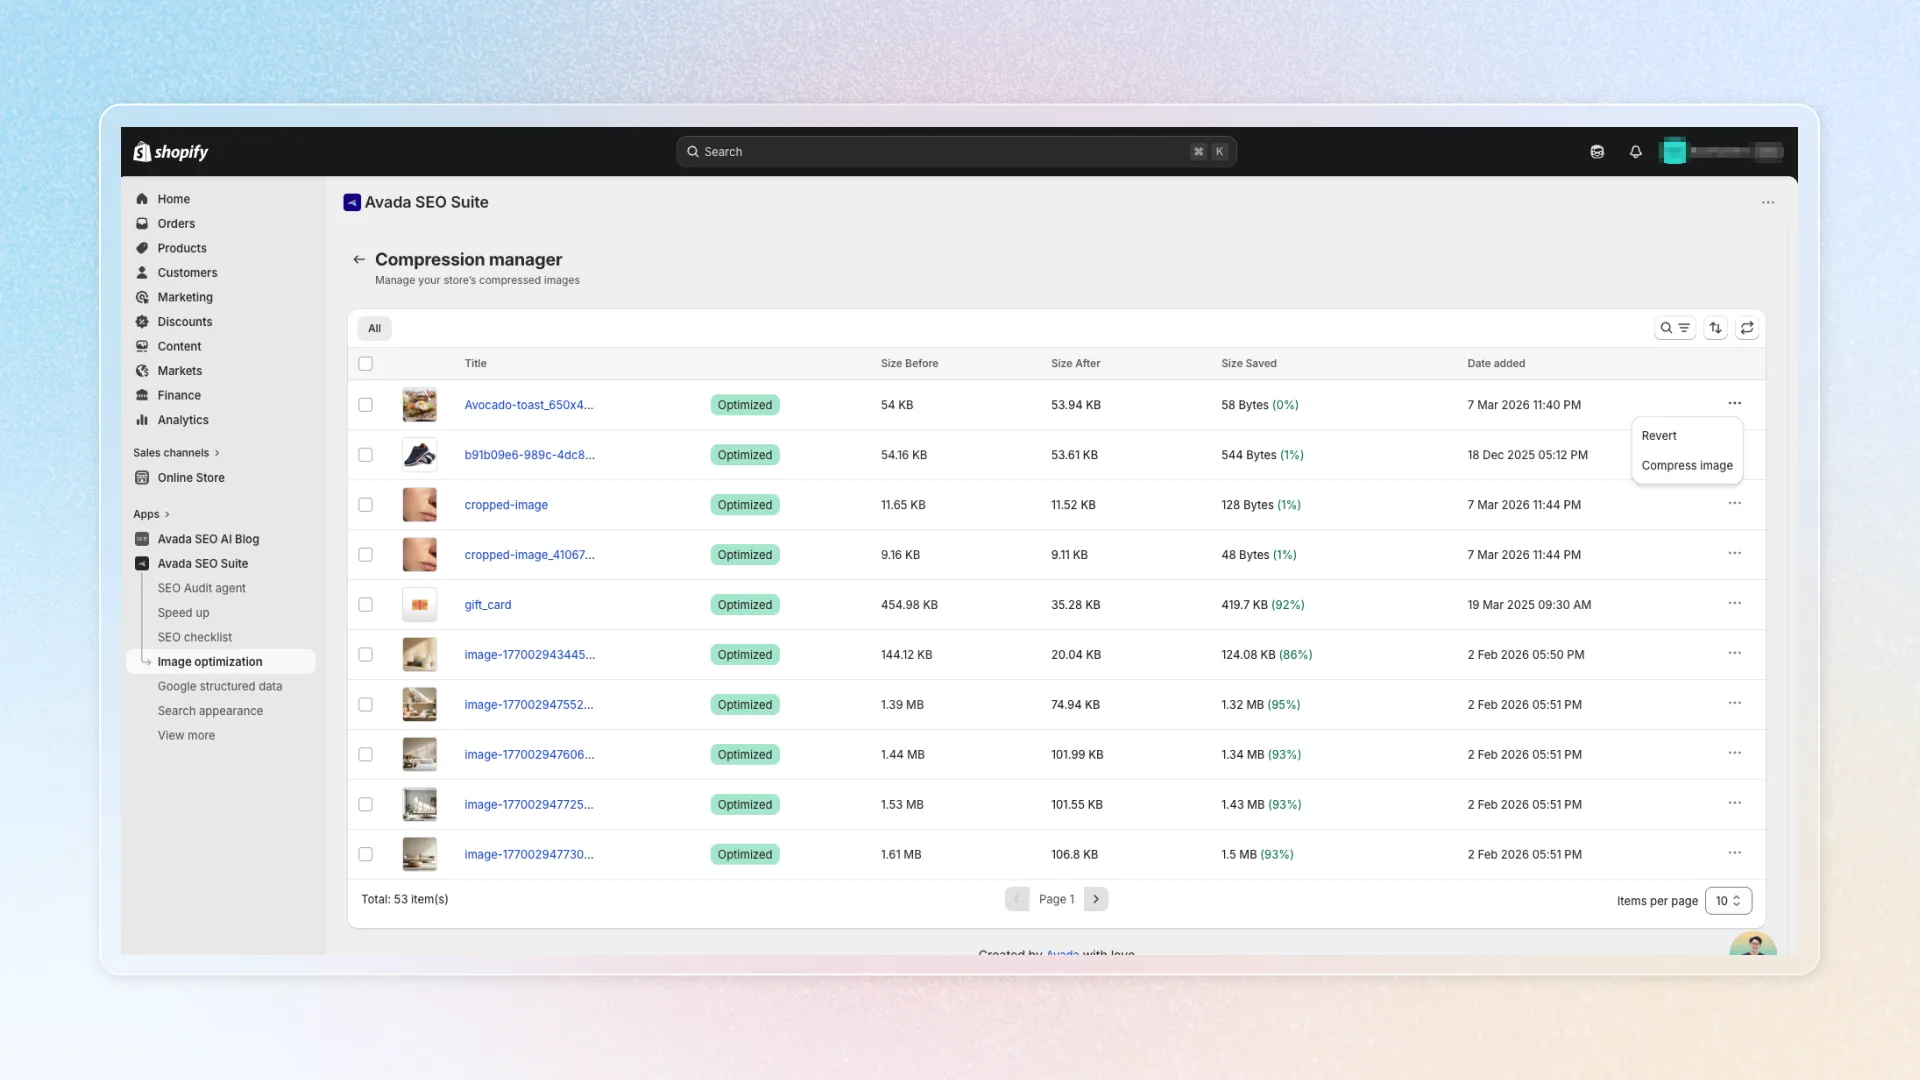1920x1080 pixels.
Task: Open the cropped-image_41067 link
Action: pos(529,555)
